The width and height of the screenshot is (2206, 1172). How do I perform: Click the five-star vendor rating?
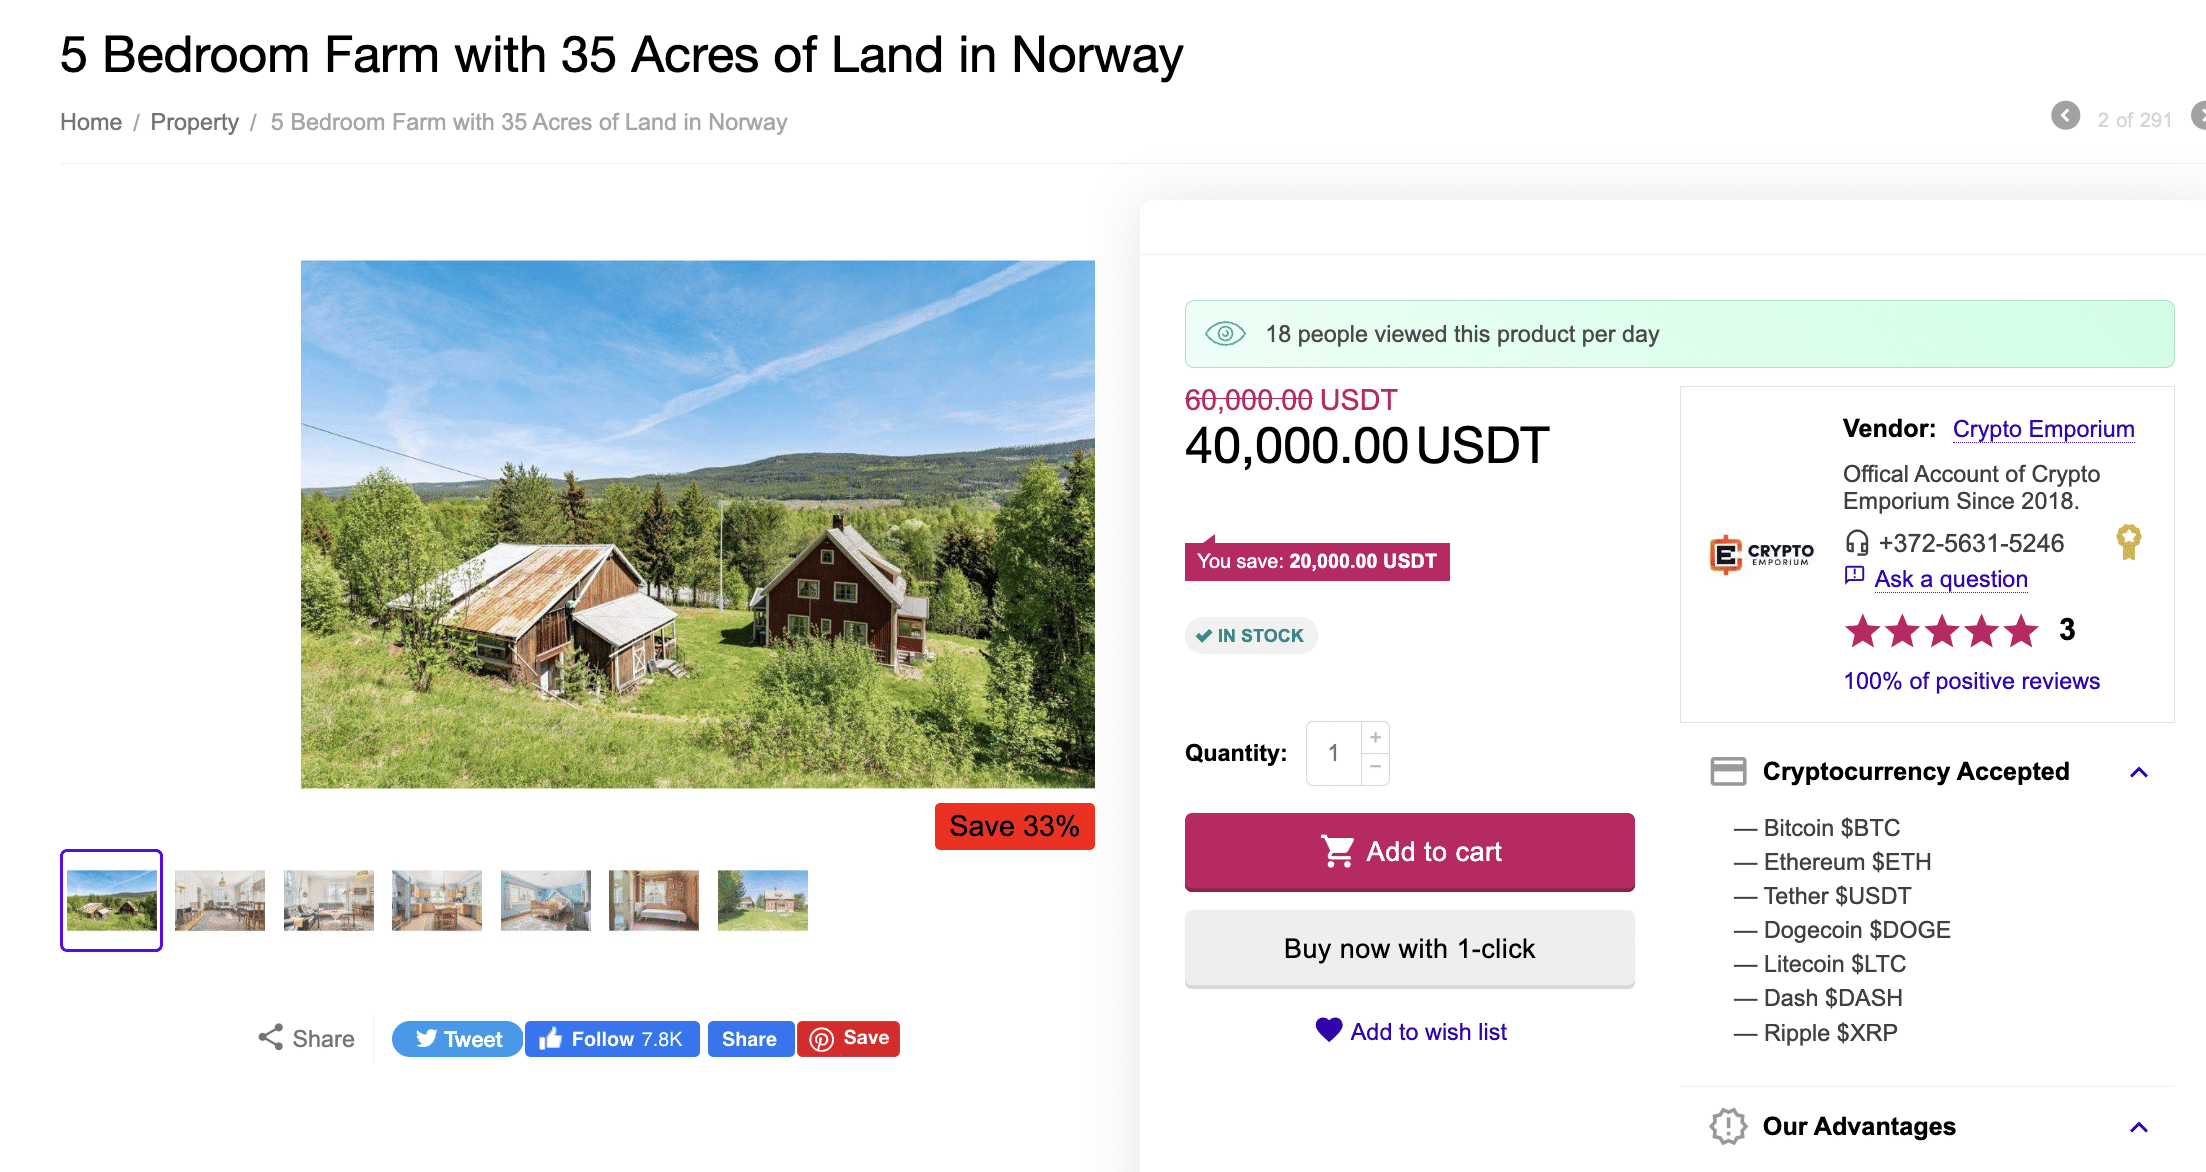[x=1941, y=631]
